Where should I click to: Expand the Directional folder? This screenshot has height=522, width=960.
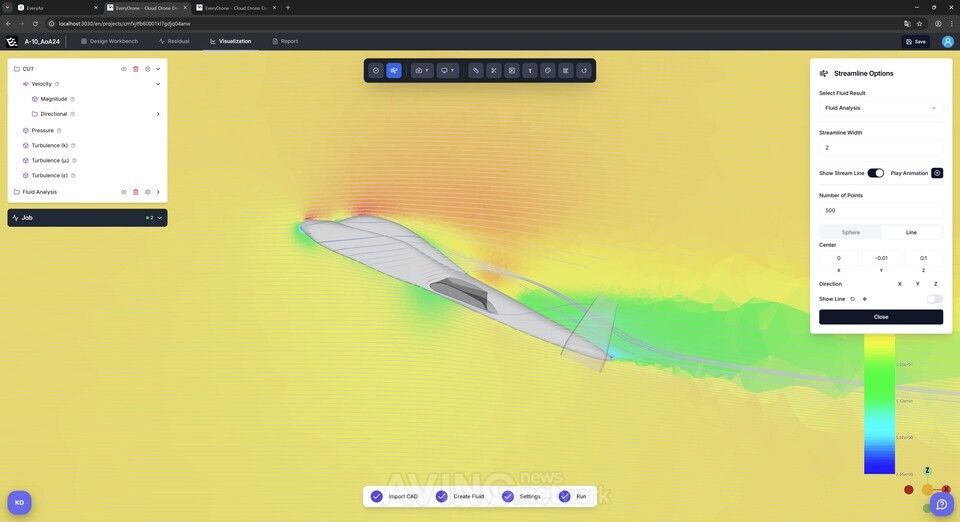click(158, 114)
